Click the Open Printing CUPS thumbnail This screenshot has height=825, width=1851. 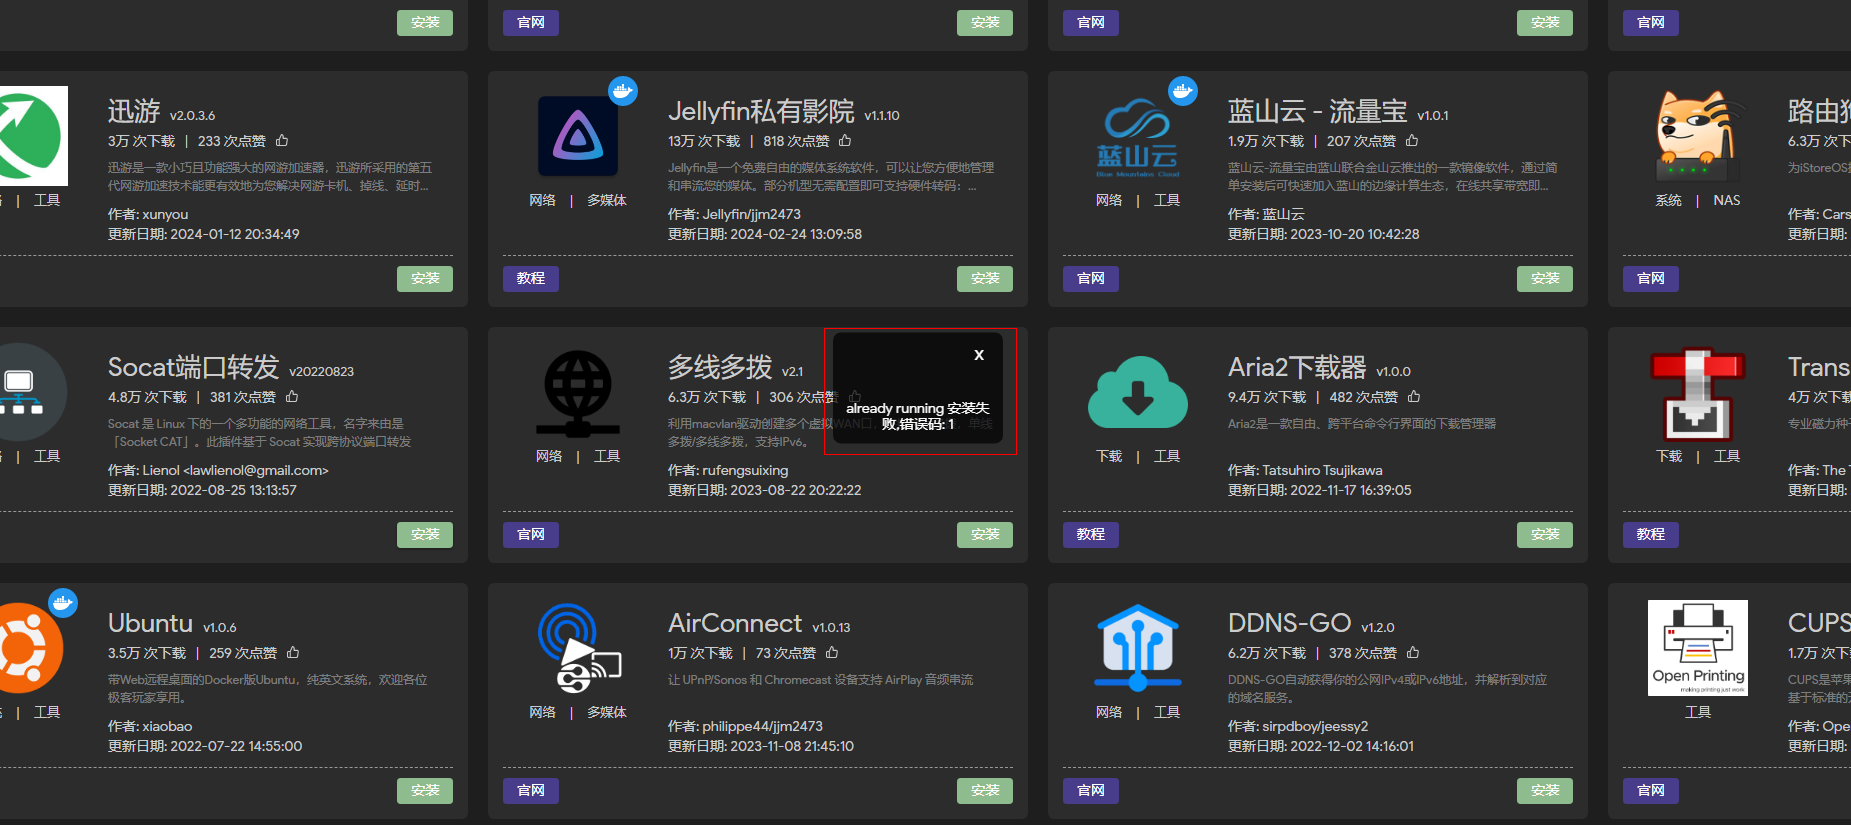pyautogui.click(x=1697, y=648)
